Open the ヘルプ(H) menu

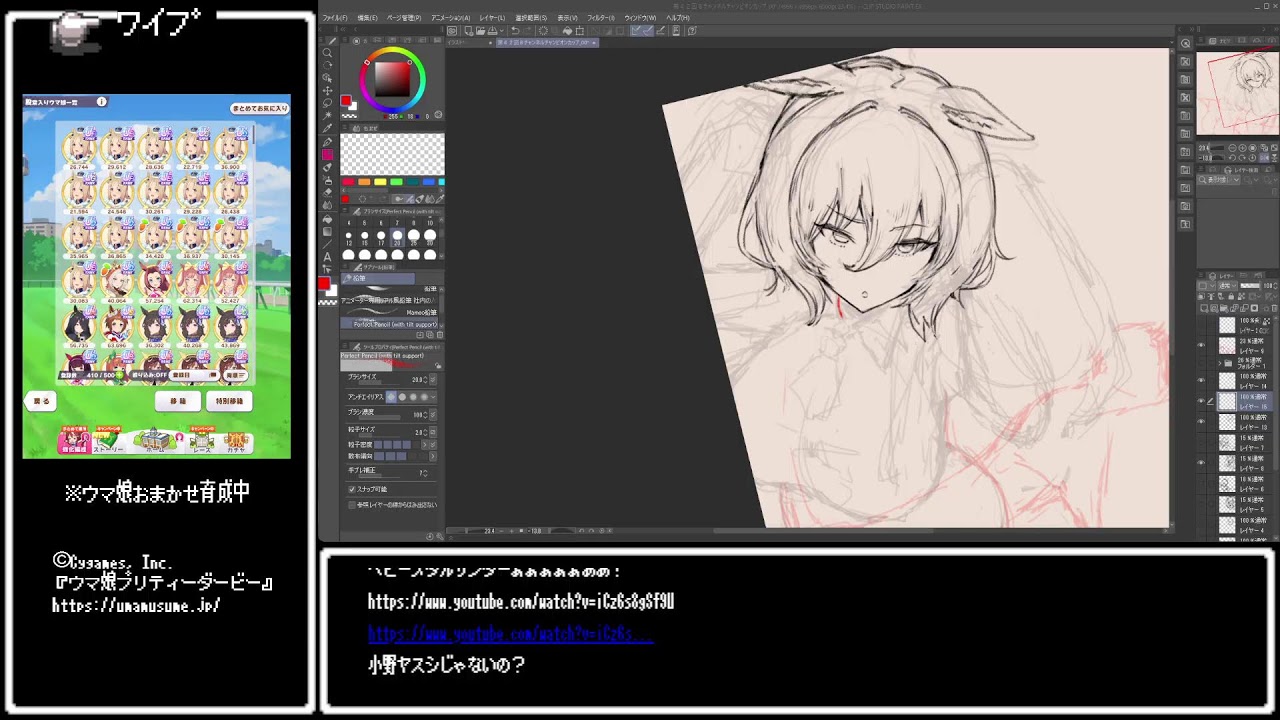[x=677, y=18]
